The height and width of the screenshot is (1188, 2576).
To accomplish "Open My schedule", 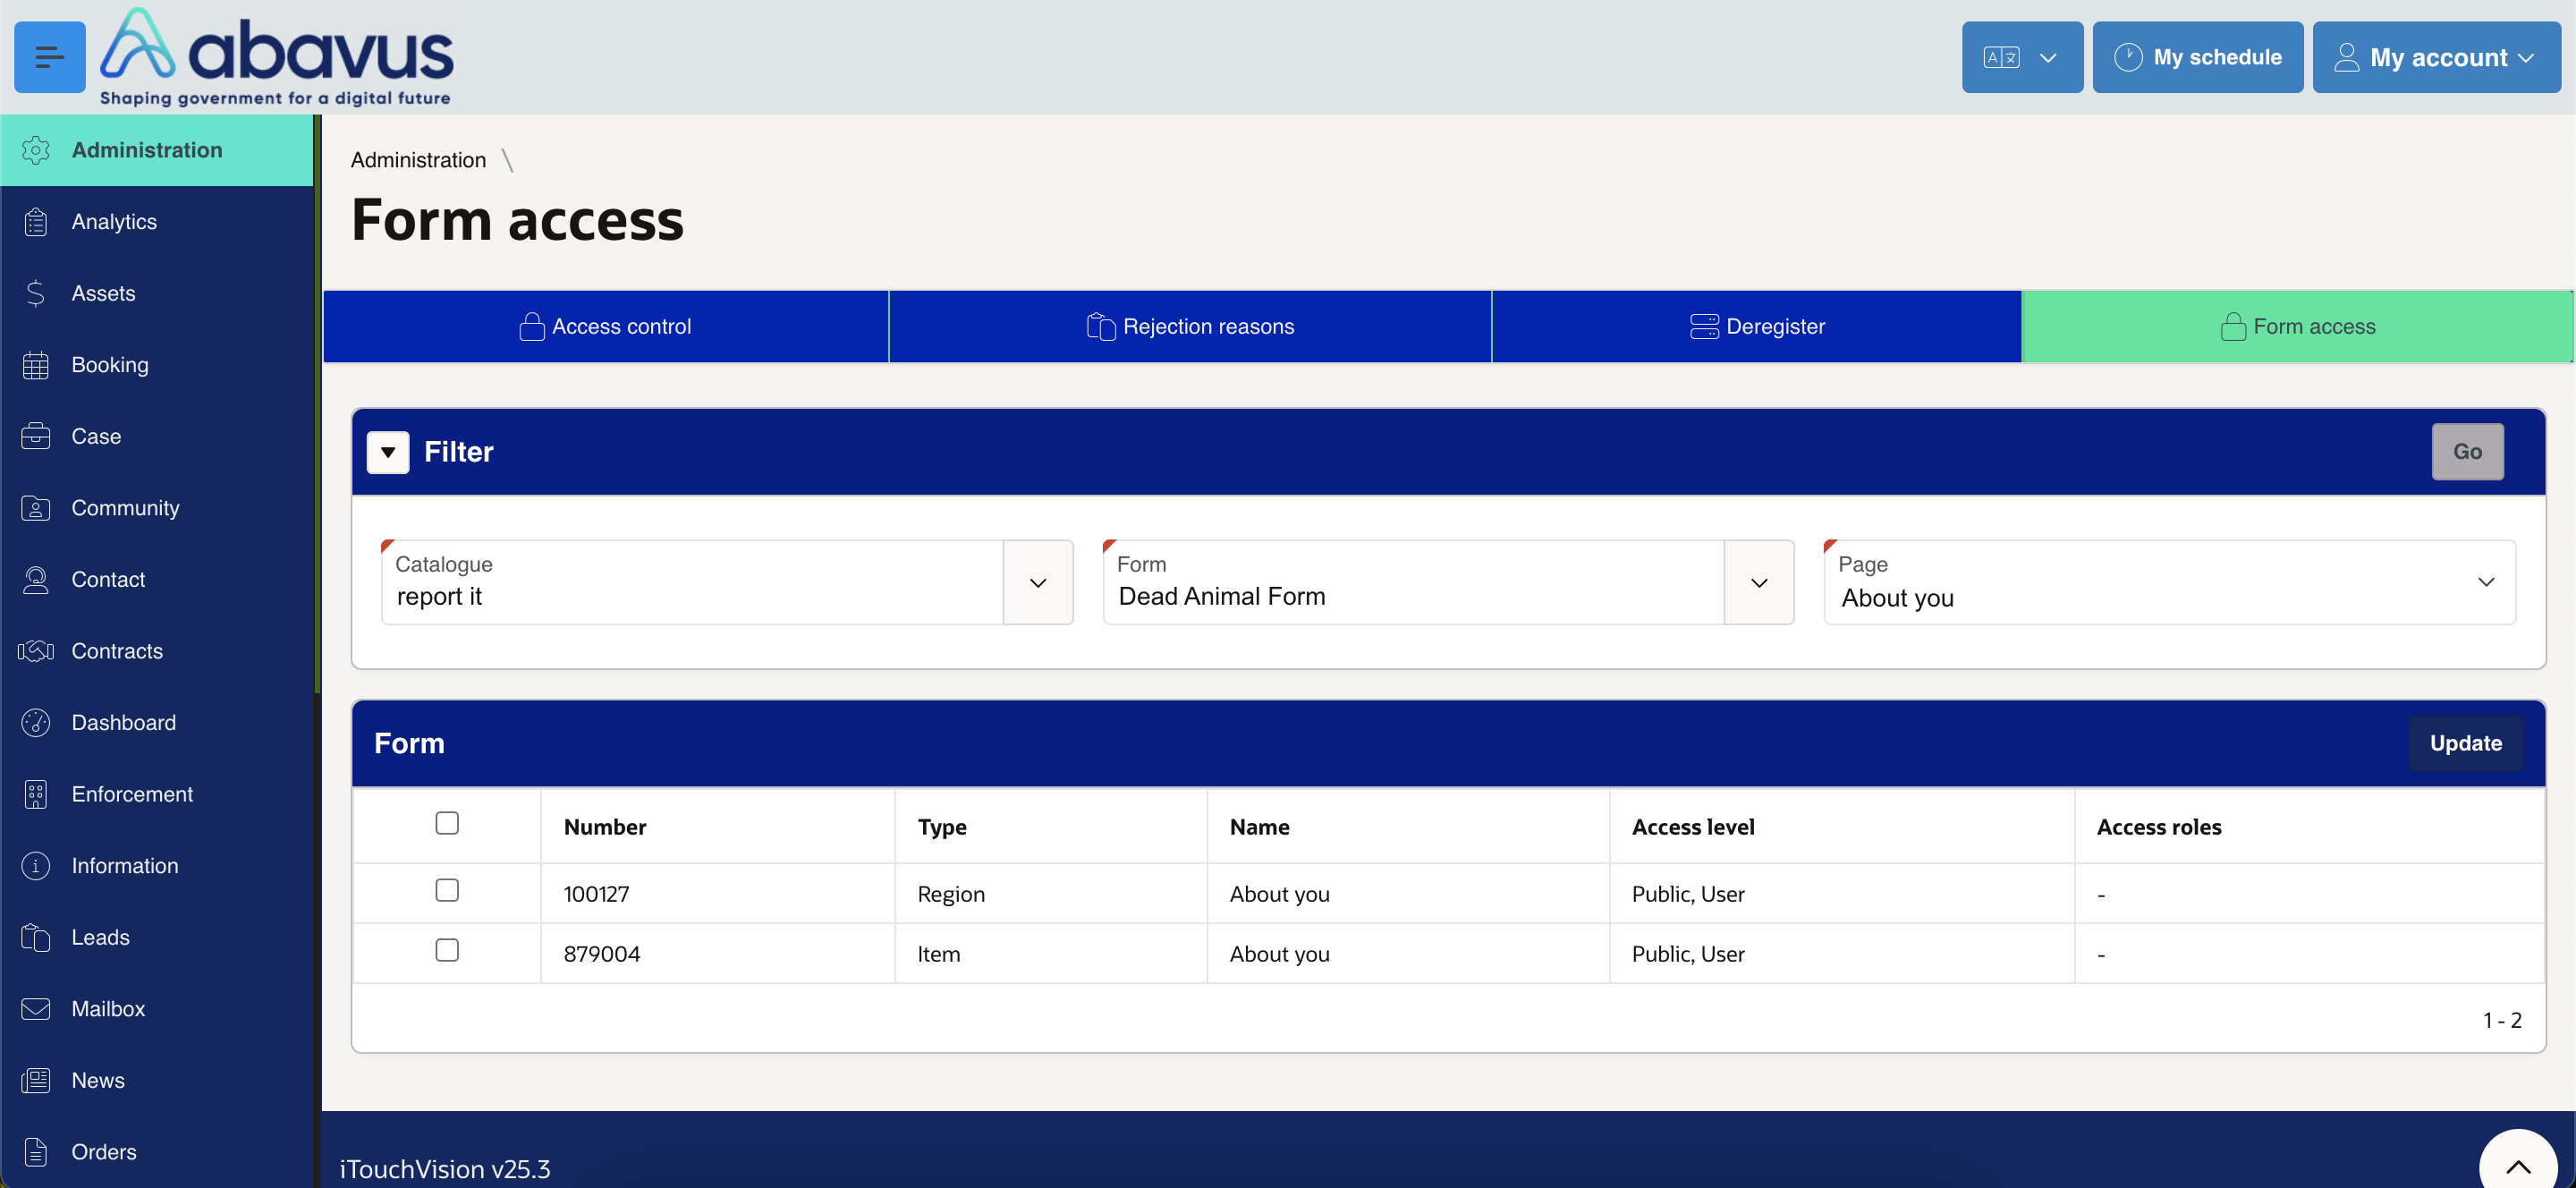I will coord(2197,57).
